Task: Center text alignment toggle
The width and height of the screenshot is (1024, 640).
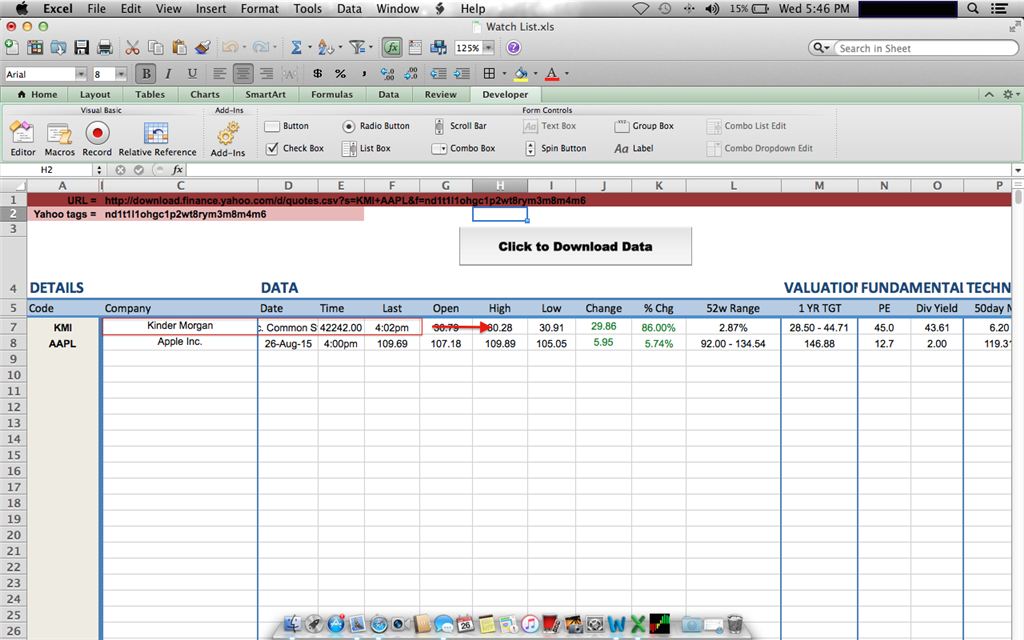Action: 243,74
